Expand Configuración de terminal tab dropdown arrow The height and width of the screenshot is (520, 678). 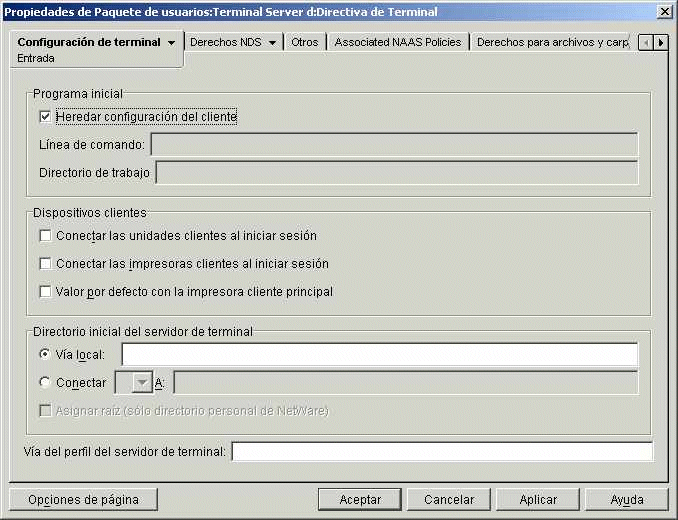point(172,43)
